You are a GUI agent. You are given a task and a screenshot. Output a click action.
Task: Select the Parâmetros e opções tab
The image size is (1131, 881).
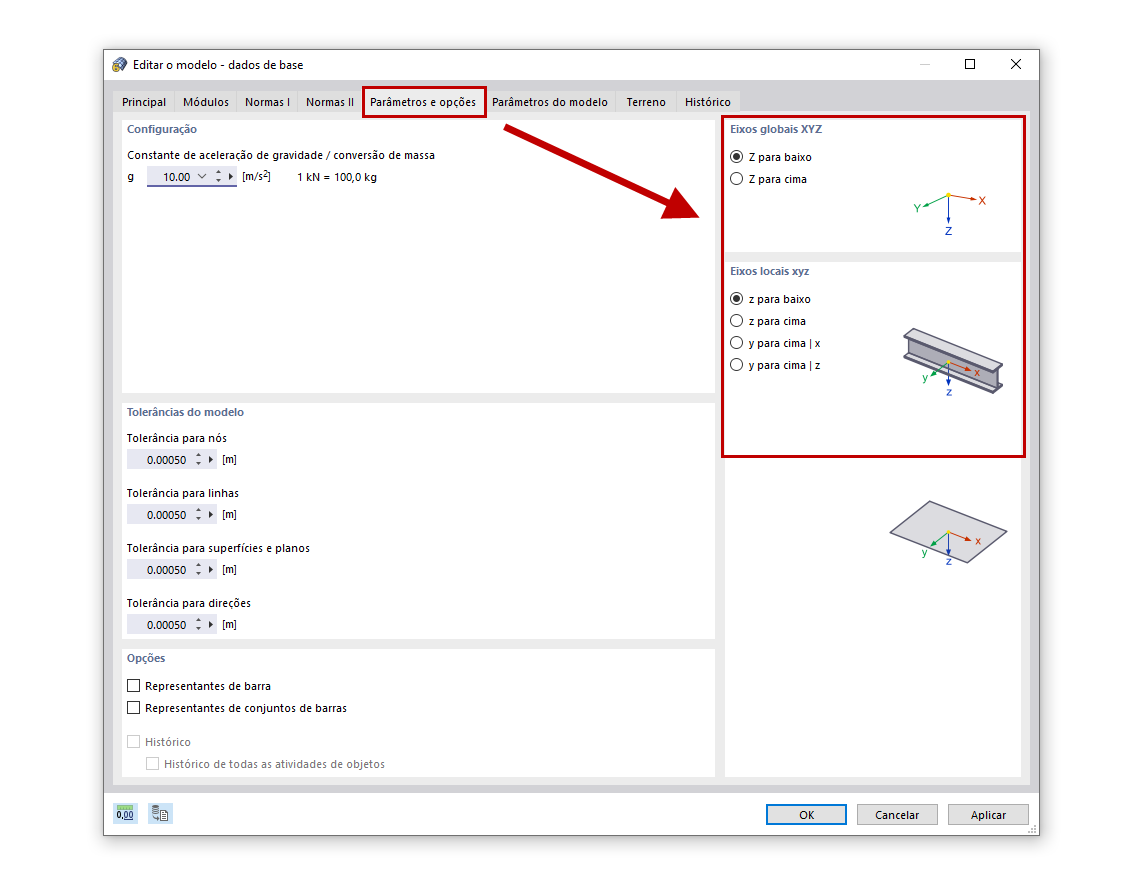coord(423,102)
